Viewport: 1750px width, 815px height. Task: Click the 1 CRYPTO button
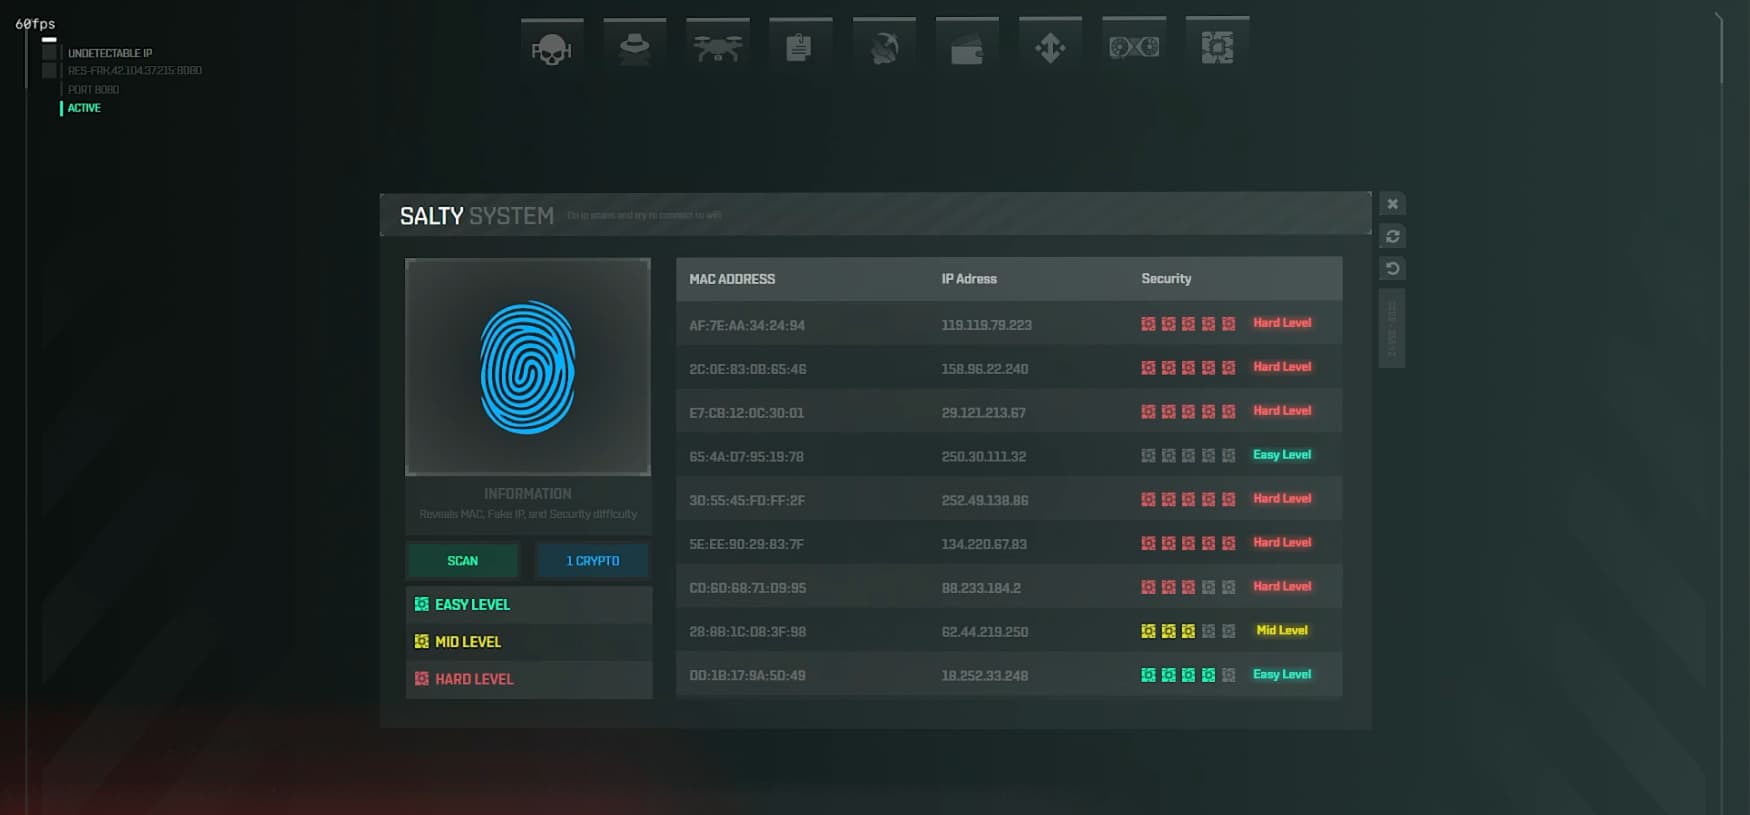click(593, 561)
